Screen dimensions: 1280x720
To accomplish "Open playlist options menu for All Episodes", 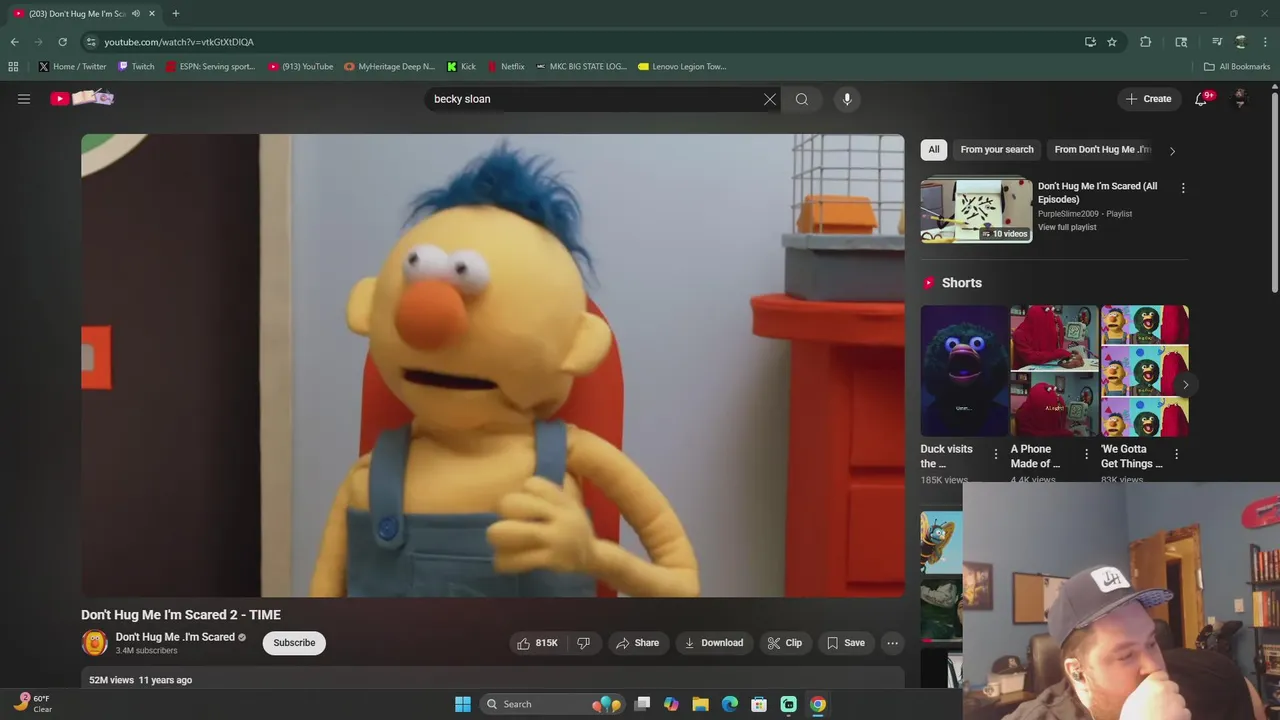I will click(x=1183, y=188).
